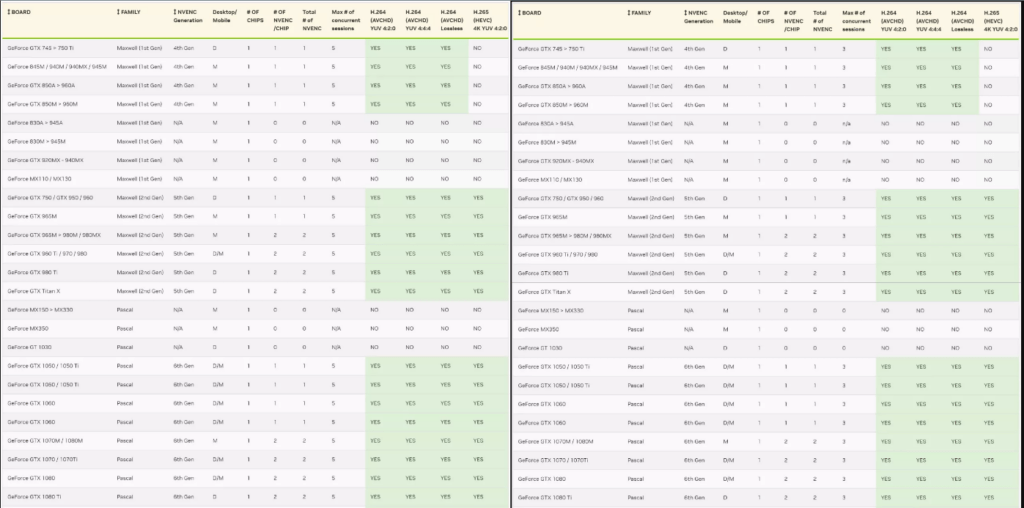Screen dimensions: 1024x508
Task: Click 'Total # of NVENC' header in right table
Action: 822,21
